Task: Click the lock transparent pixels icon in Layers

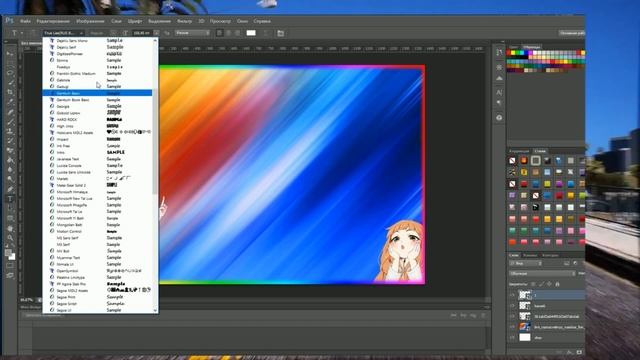Action: tap(533, 284)
